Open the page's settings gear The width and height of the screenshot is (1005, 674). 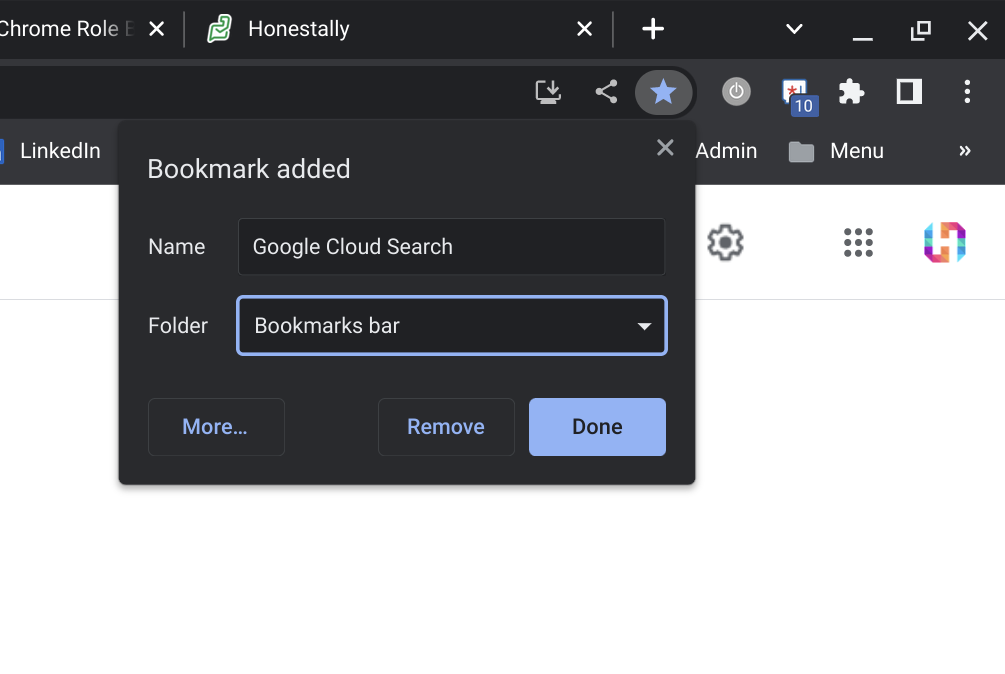tap(725, 242)
